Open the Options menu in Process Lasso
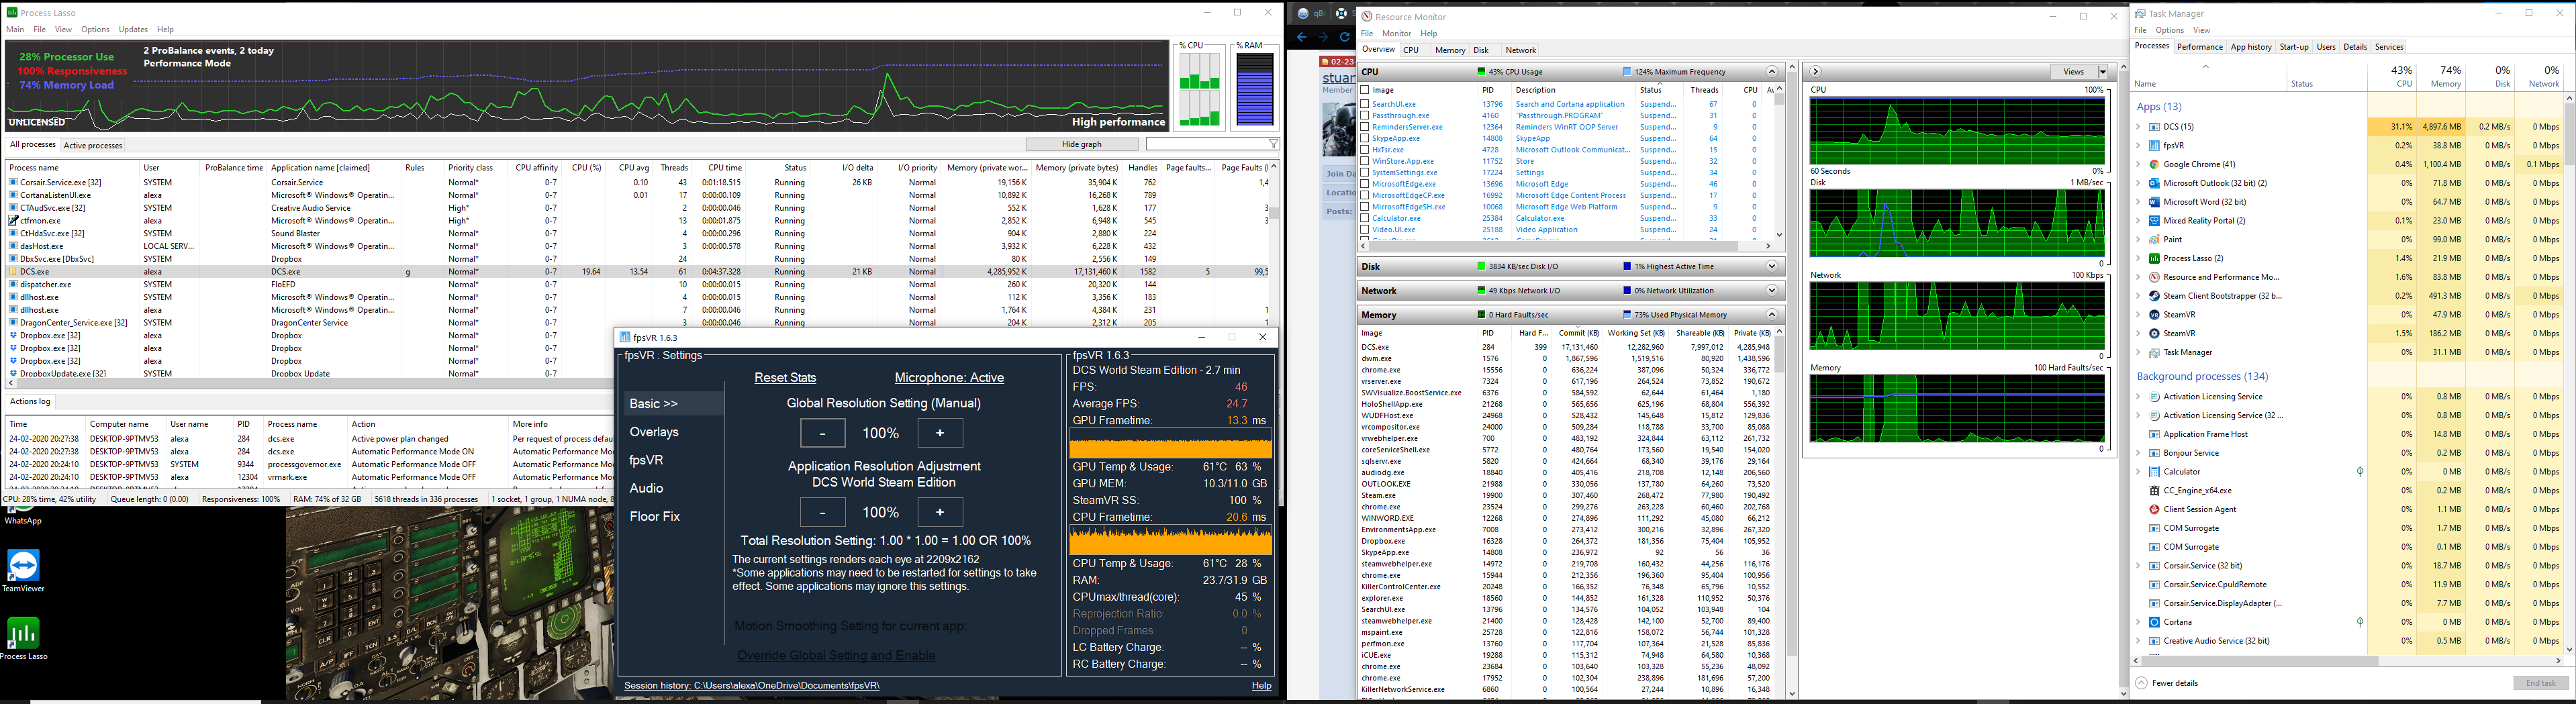The width and height of the screenshot is (2576, 704). [x=95, y=30]
